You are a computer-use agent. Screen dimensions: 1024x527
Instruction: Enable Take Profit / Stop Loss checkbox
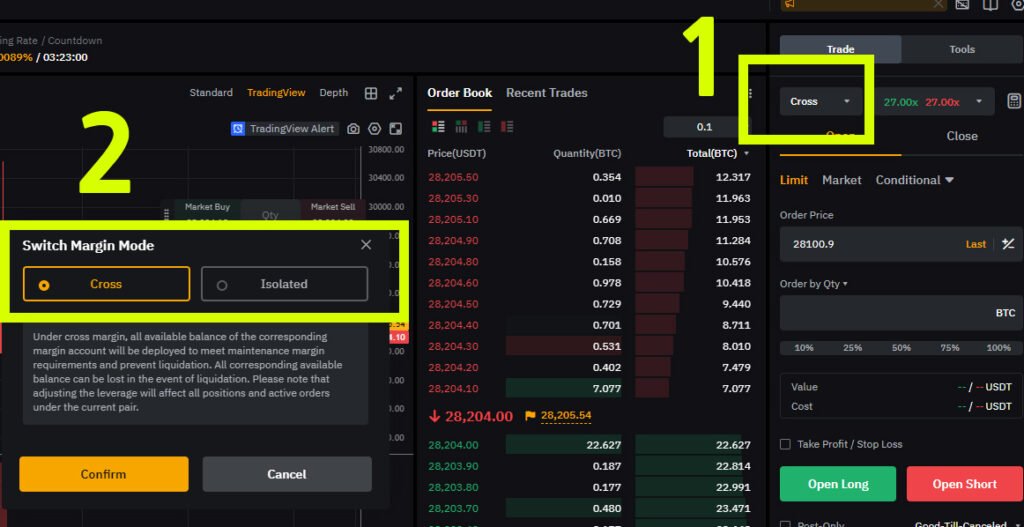786,444
